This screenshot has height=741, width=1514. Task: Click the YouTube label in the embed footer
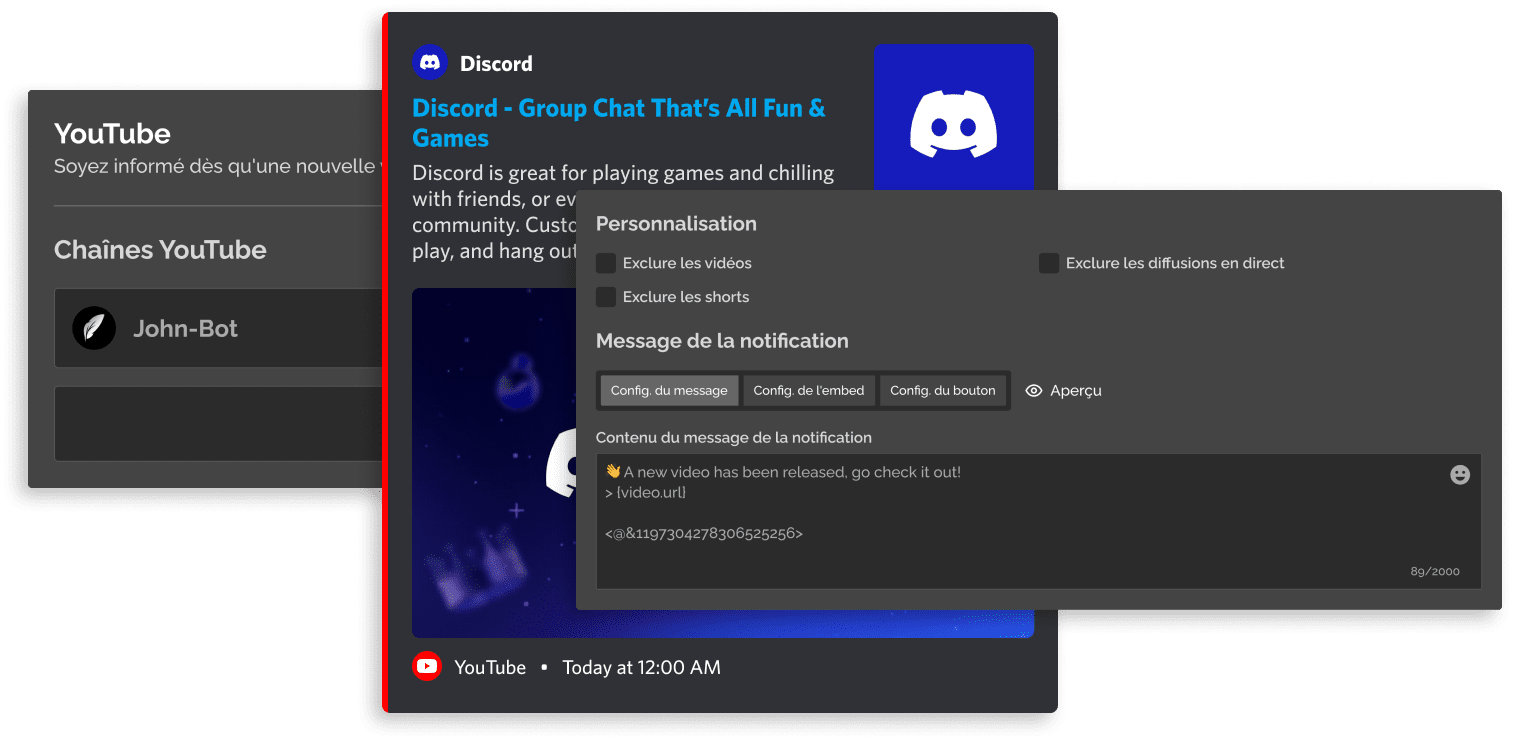tap(490, 667)
